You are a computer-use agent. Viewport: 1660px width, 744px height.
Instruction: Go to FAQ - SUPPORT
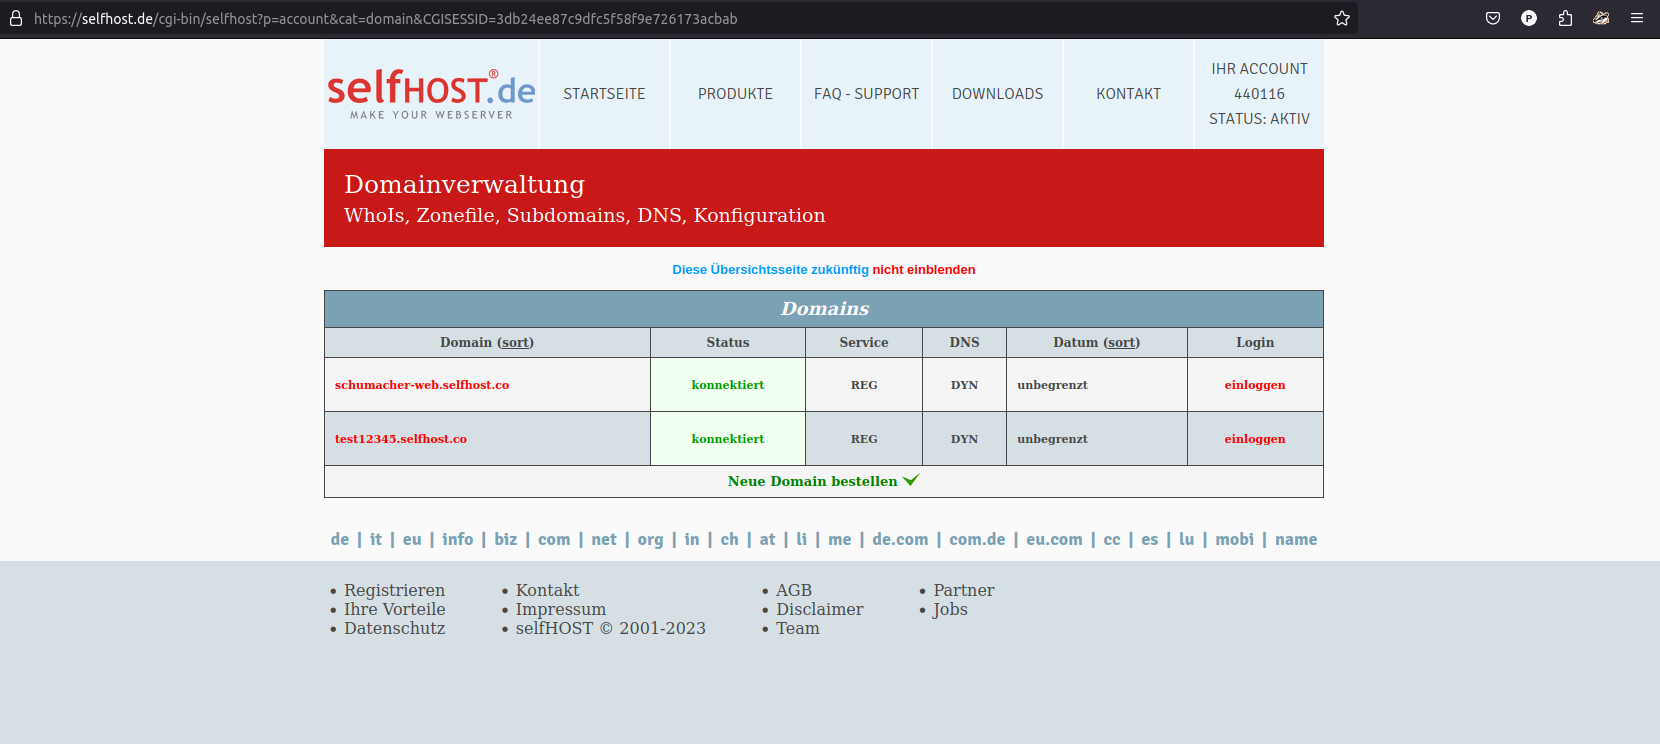tap(866, 94)
